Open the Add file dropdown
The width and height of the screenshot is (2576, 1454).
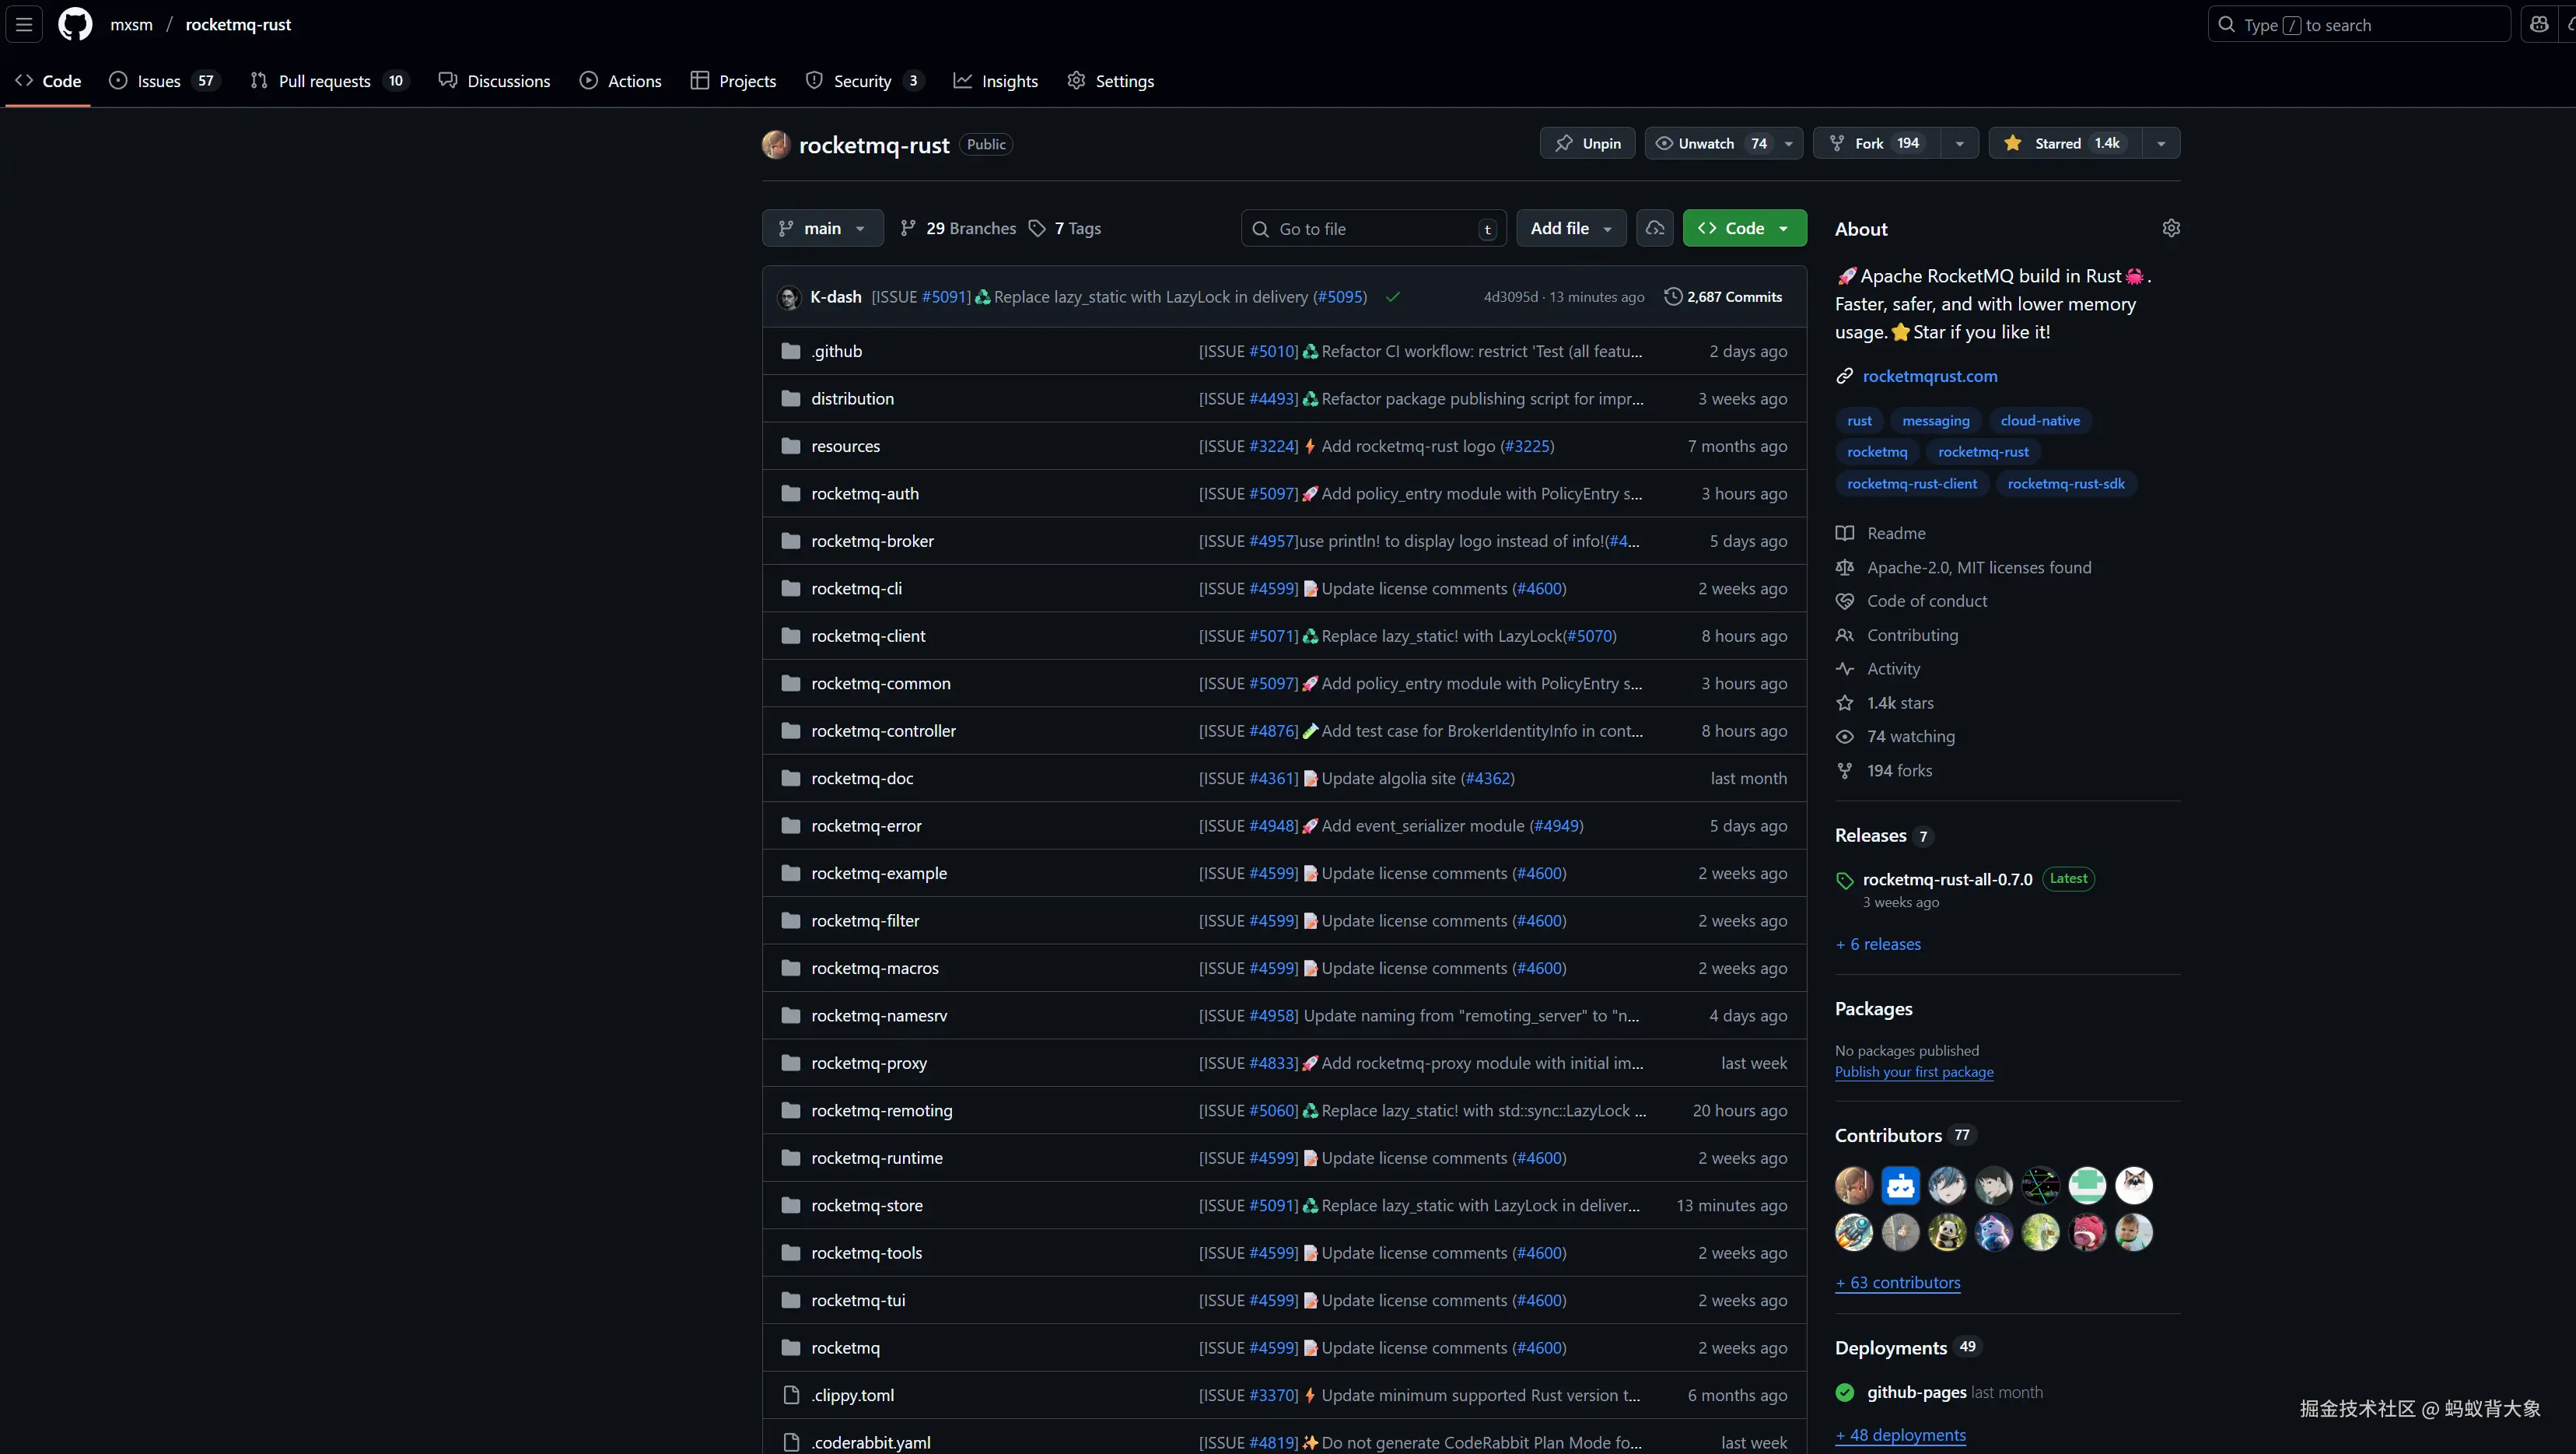tap(1570, 228)
